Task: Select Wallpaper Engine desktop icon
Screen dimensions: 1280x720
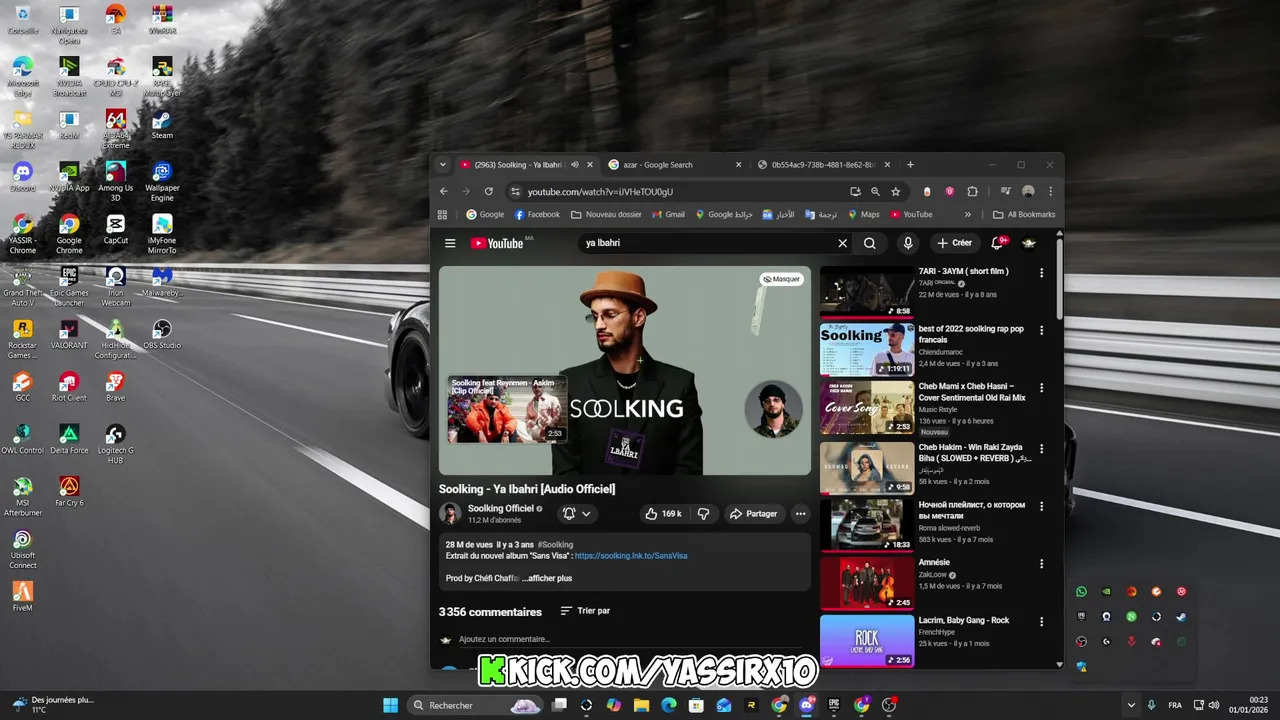Action: (162, 182)
